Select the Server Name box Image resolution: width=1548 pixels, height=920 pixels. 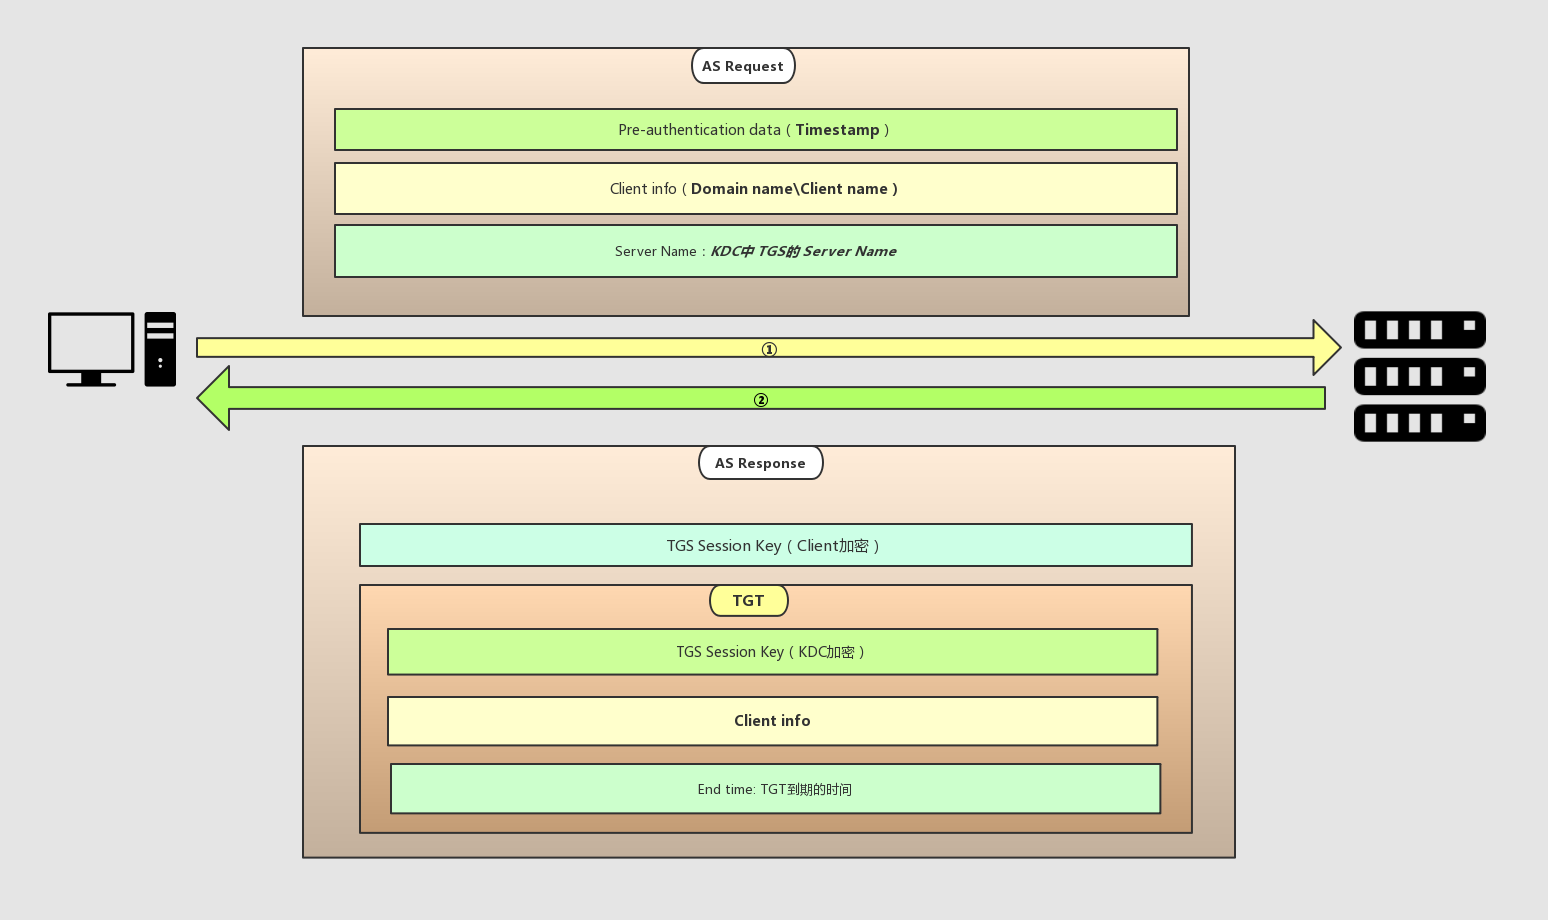point(755,251)
